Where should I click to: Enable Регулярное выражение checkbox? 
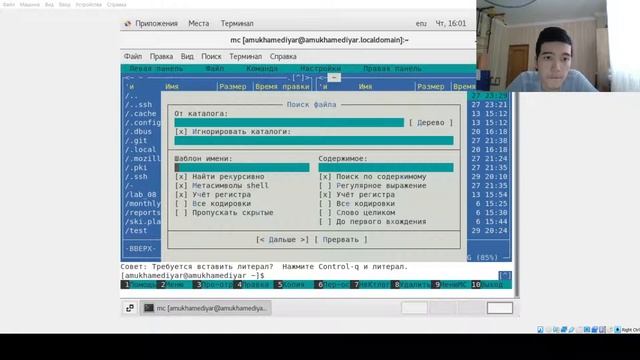(x=325, y=186)
